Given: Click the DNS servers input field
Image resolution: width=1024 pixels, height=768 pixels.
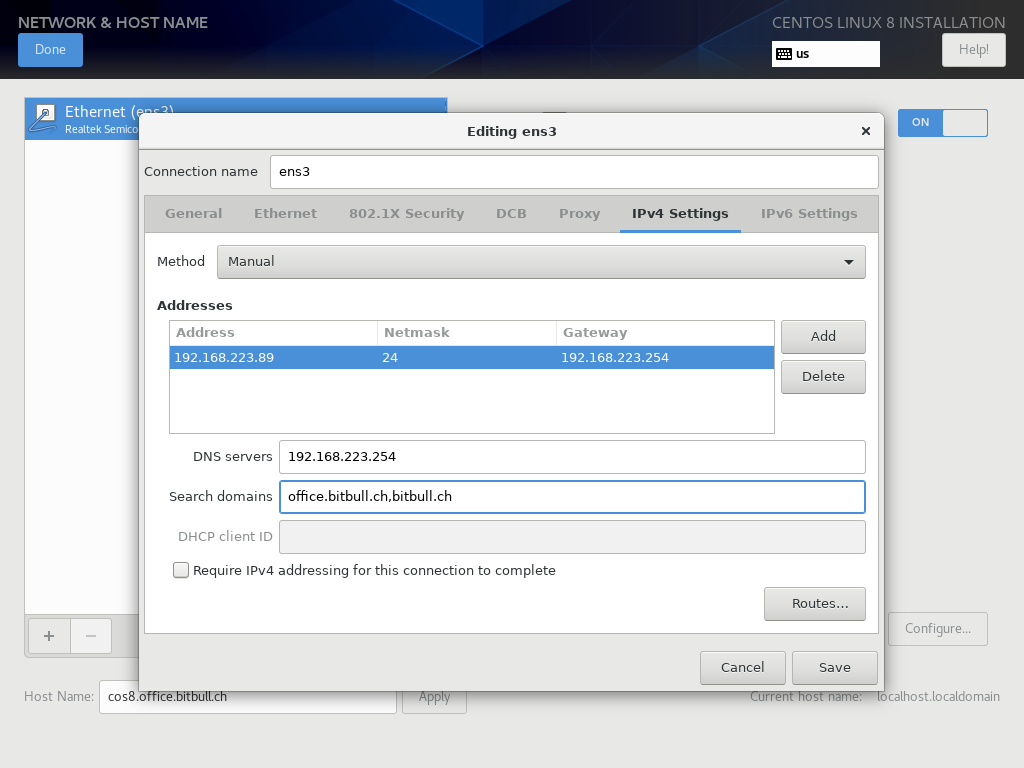Looking at the screenshot, I should (x=572, y=457).
